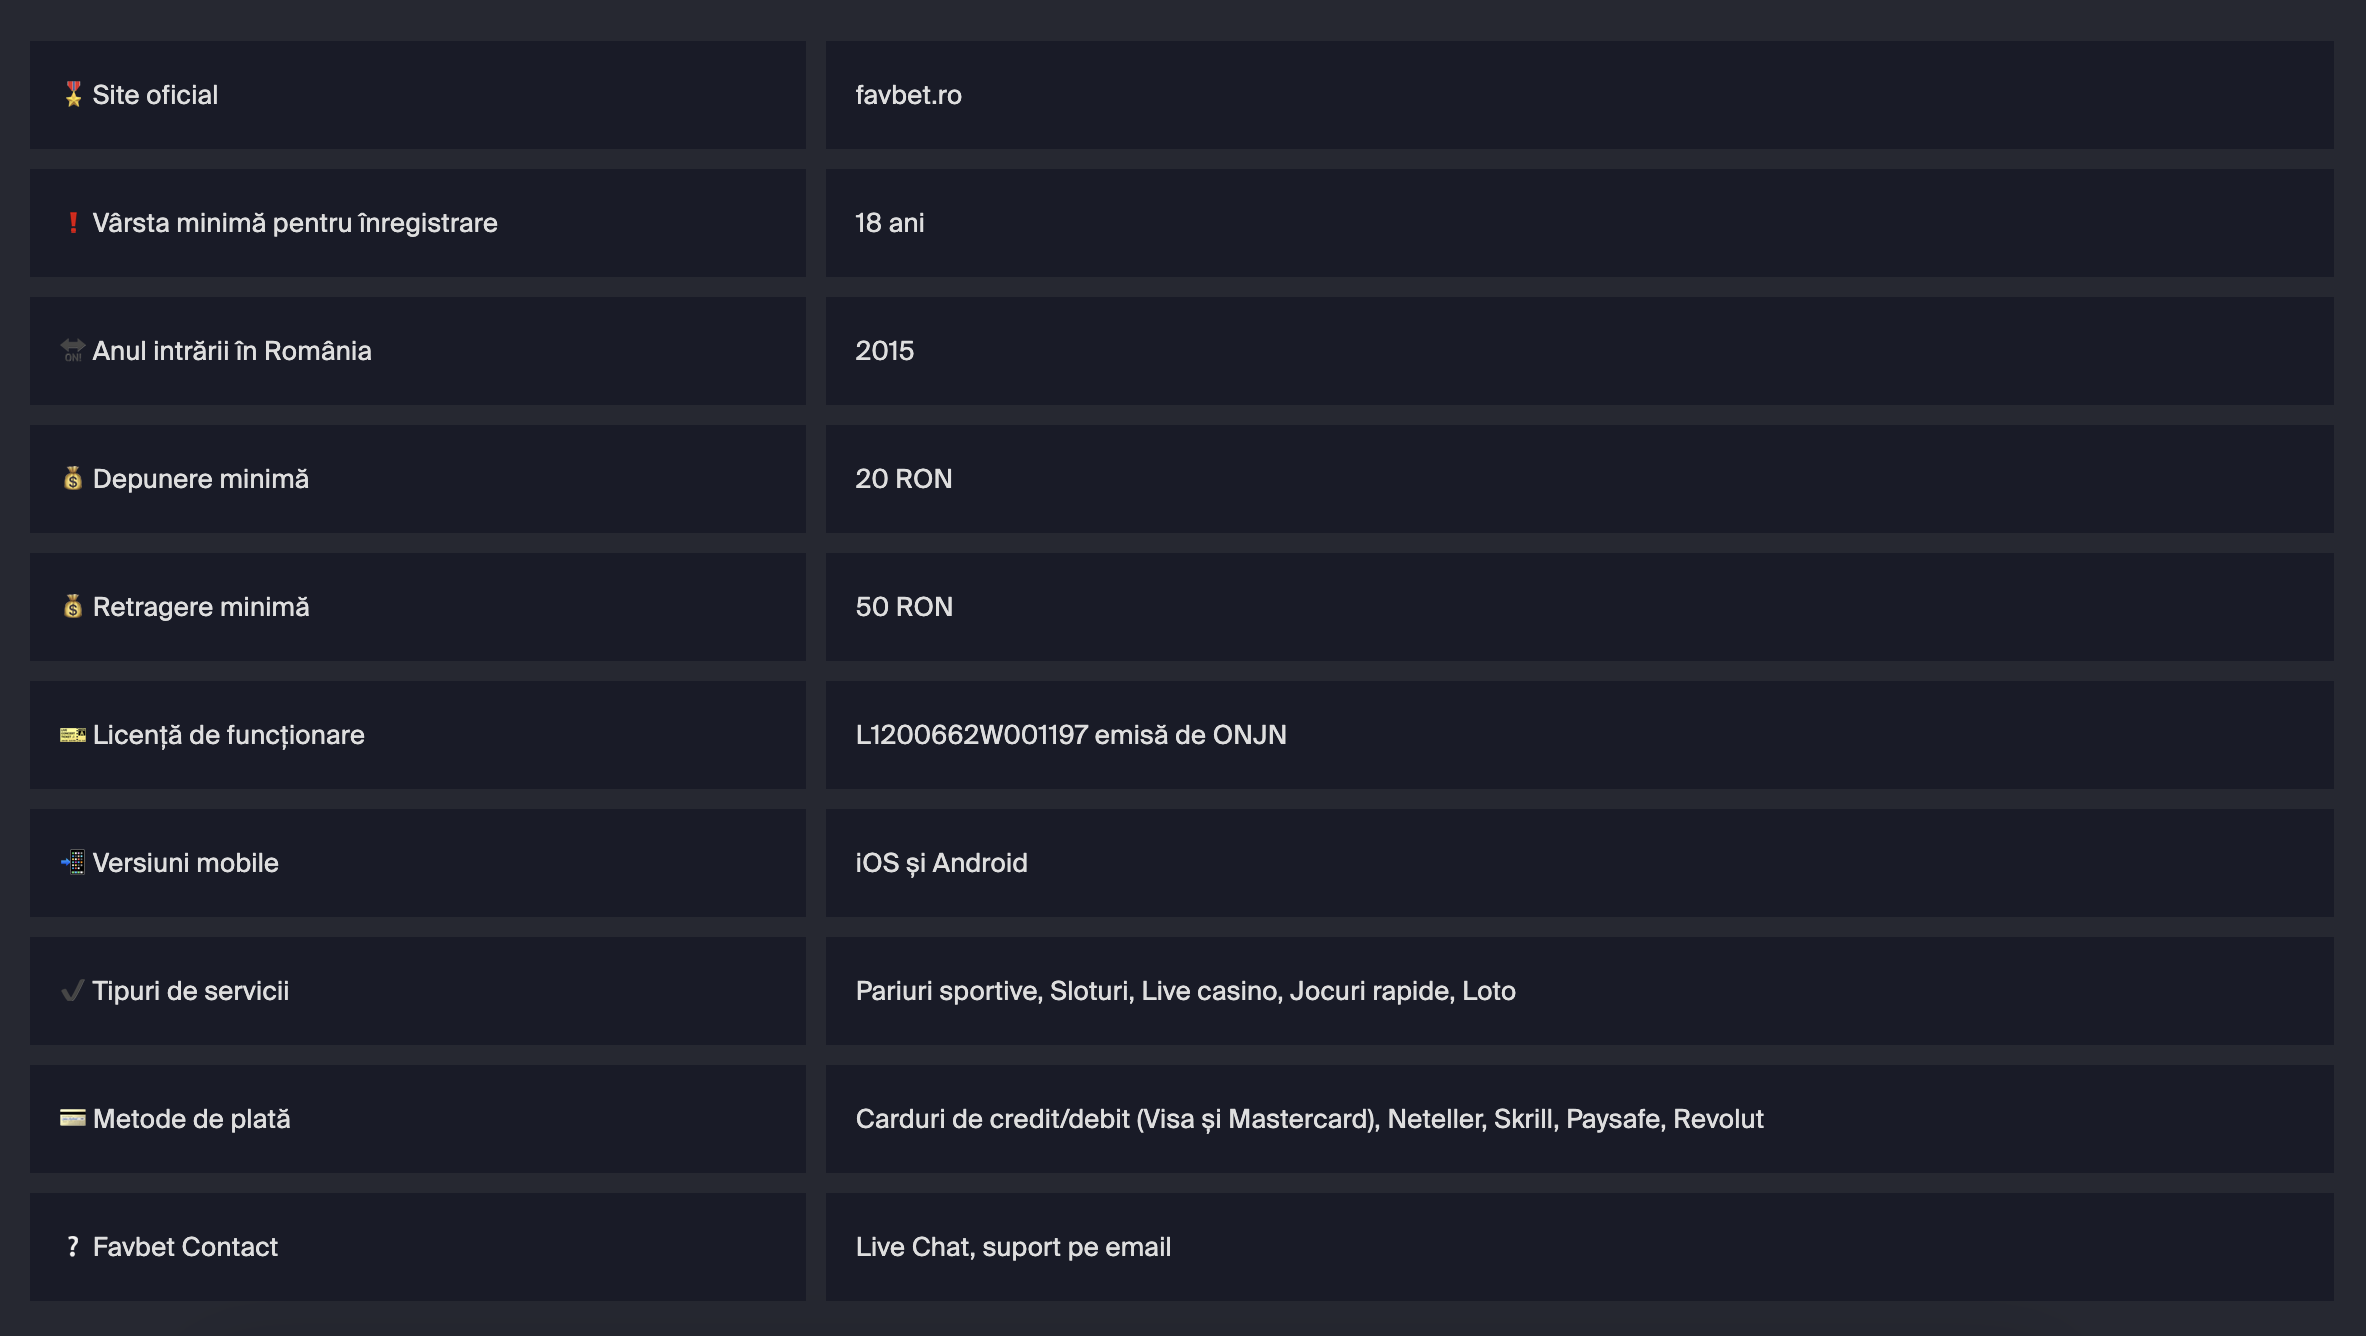Click the check mark icon beside Tipuri de servicii
The width and height of the screenshot is (2366, 1336).
pos(73,991)
